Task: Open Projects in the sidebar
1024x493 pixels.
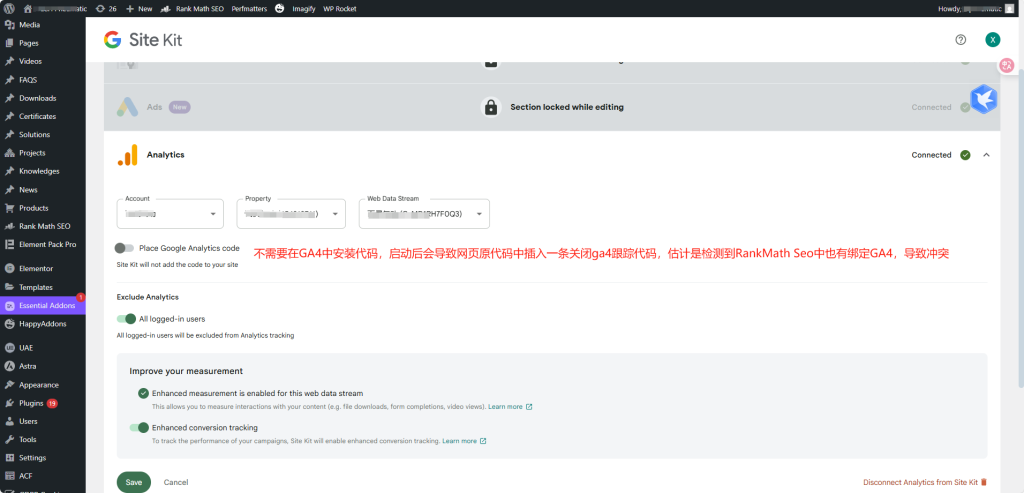Action: pos(42,153)
